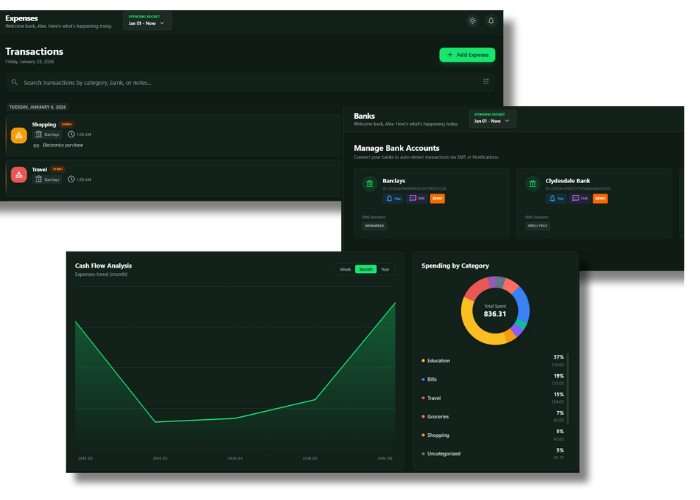Toggle the SMS badge for Barclays
700x500 pixels.
(417, 199)
